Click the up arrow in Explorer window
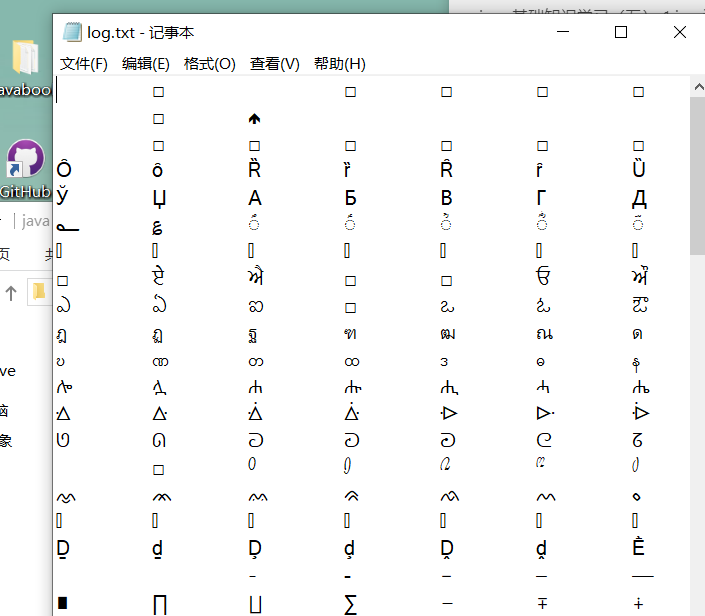Image resolution: width=705 pixels, height=616 pixels. click(x=11, y=293)
